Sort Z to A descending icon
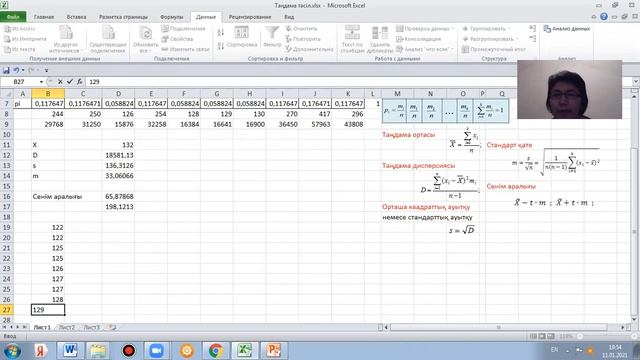640x360 pixels. click(x=221, y=46)
